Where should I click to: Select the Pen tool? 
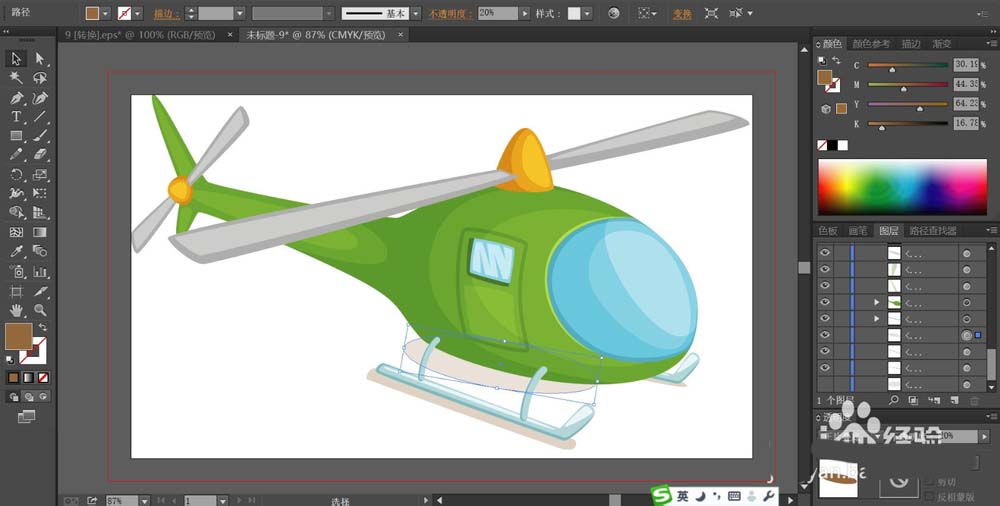point(16,98)
